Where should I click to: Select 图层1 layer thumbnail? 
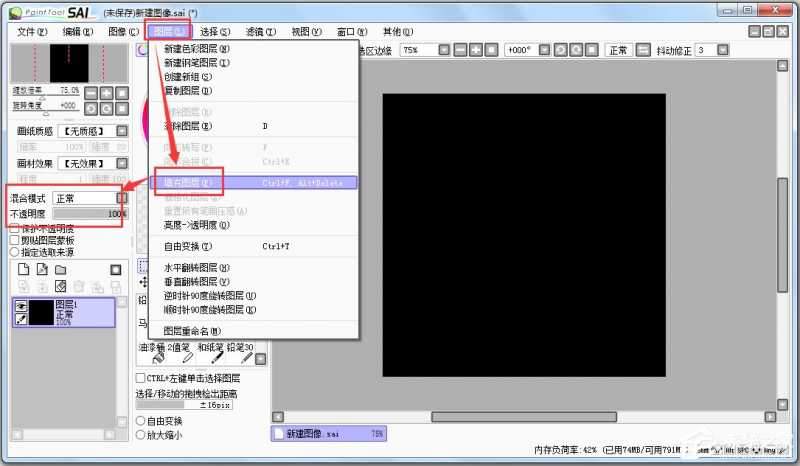tap(41, 312)
